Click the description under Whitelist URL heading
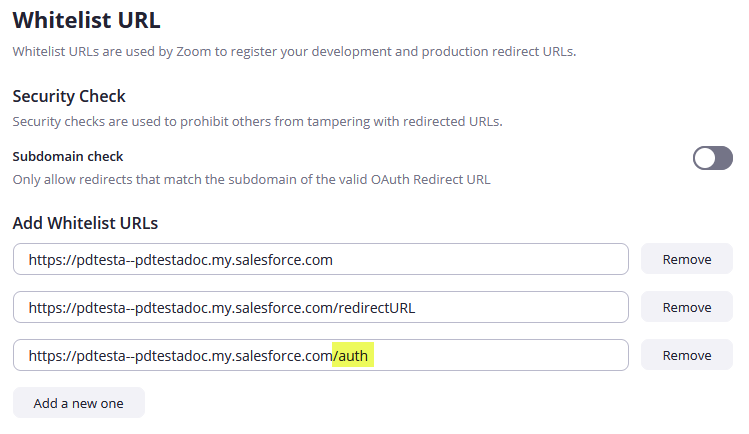The image size is (749, 434). pyautogui.click(x=294, y=51)
